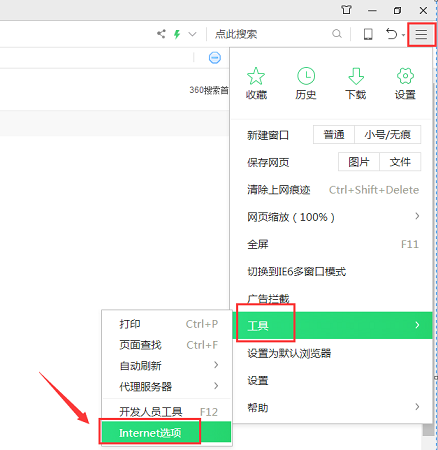This screenshot has width=438, height=450.
Task: Open the hamburger main menu icon
Action: (421, 34)
